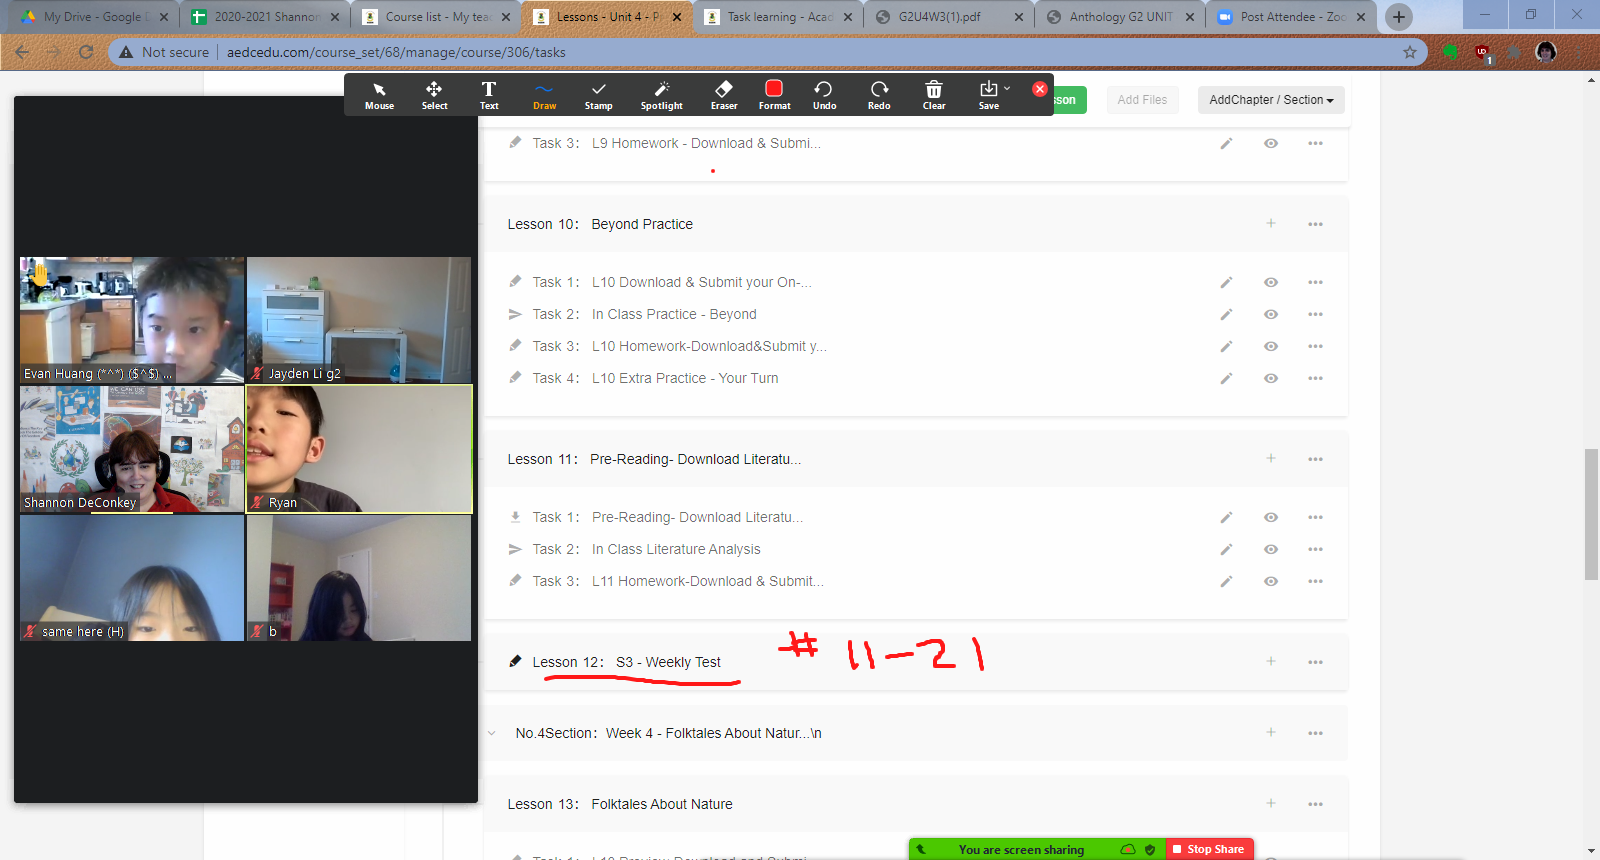Switch to Task learning tab
This screenshot has width=1600, height=860.
point(779,17)
